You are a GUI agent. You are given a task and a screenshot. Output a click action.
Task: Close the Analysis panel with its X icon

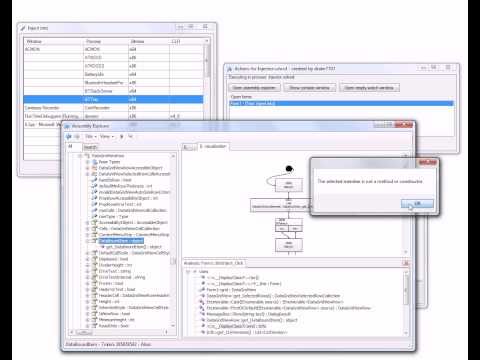coord(406,263)
